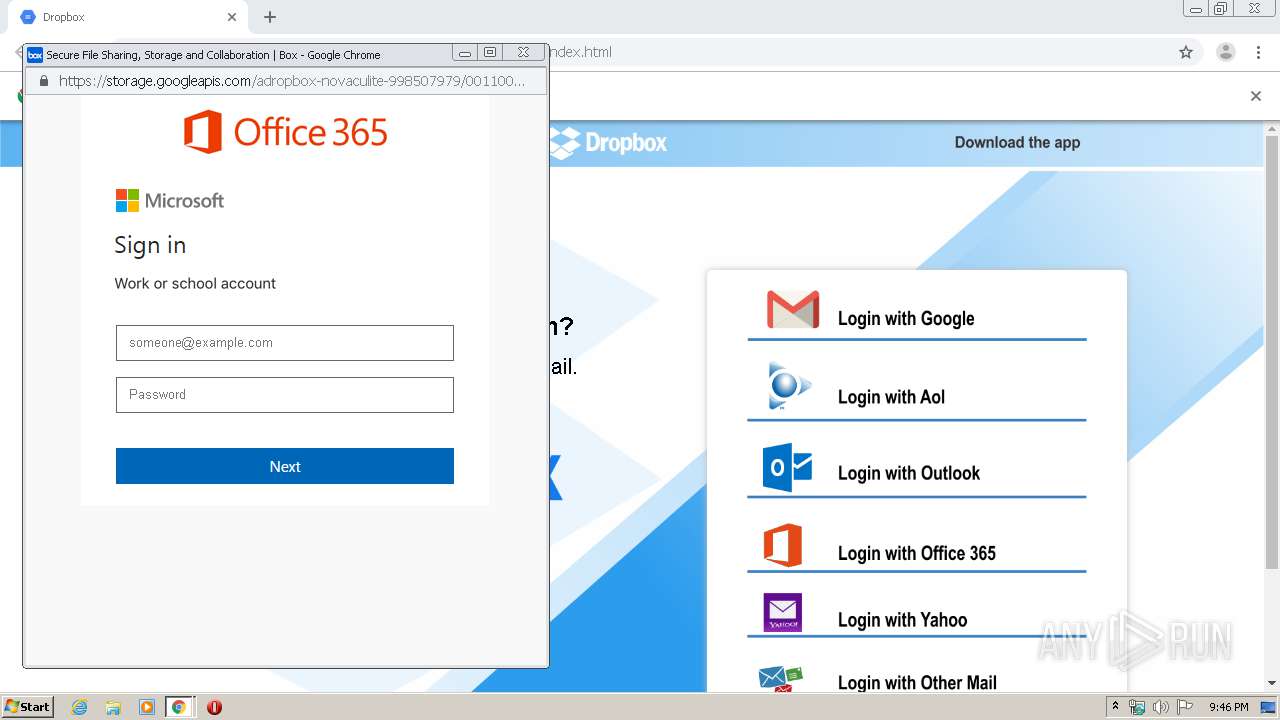Open the media player taskbar icon
This screenshot has height=720, width=1280.
coord(147,707)
